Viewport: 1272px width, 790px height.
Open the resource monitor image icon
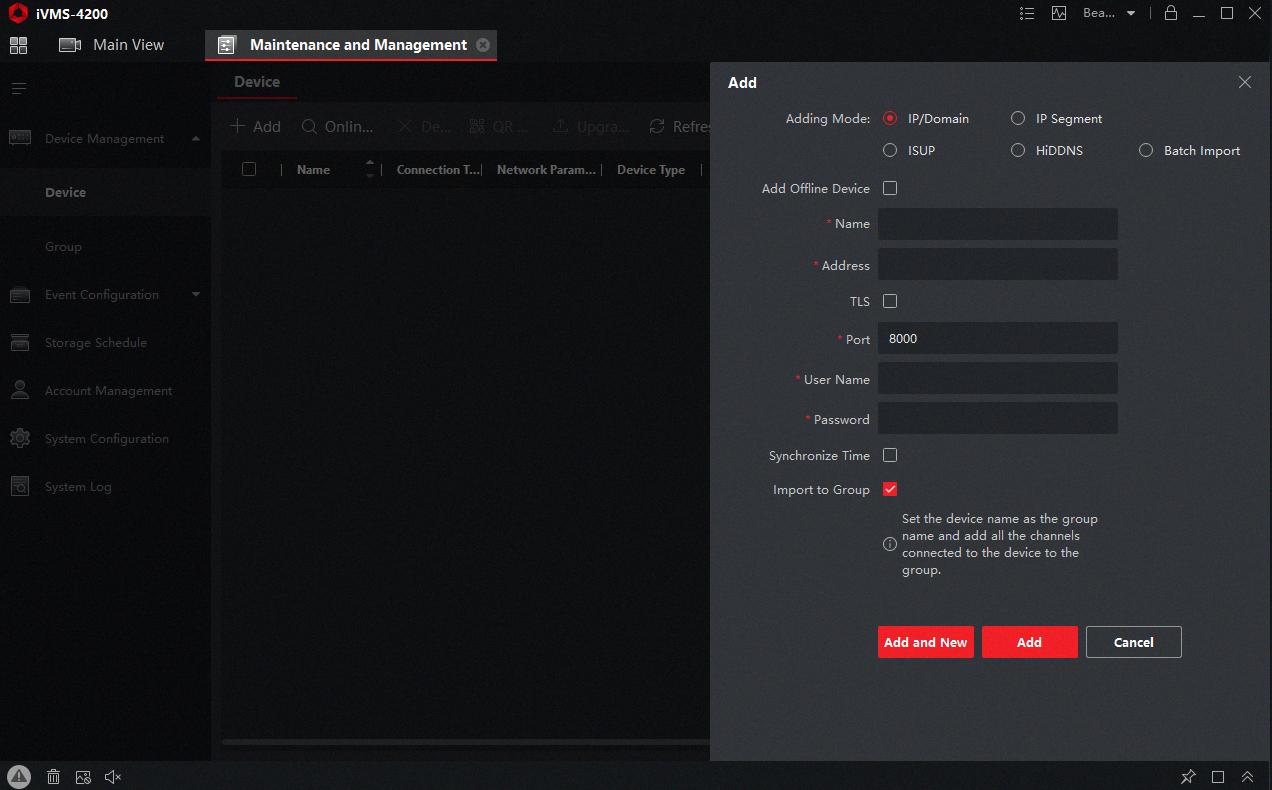[1059, 13]
